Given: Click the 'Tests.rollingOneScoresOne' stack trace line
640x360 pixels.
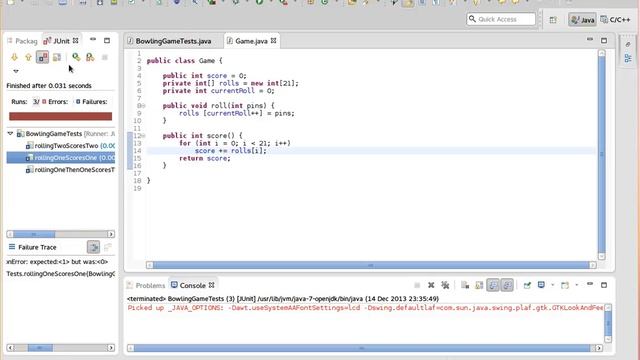Looking at the screenshot, I should (x=60, y=273).
